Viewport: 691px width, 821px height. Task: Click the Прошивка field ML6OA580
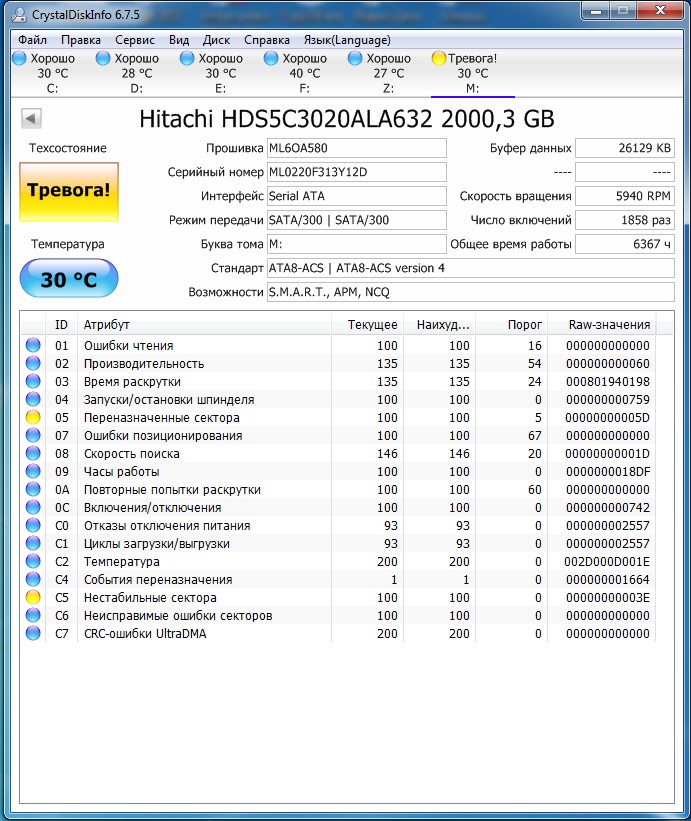tap(356, 148)
